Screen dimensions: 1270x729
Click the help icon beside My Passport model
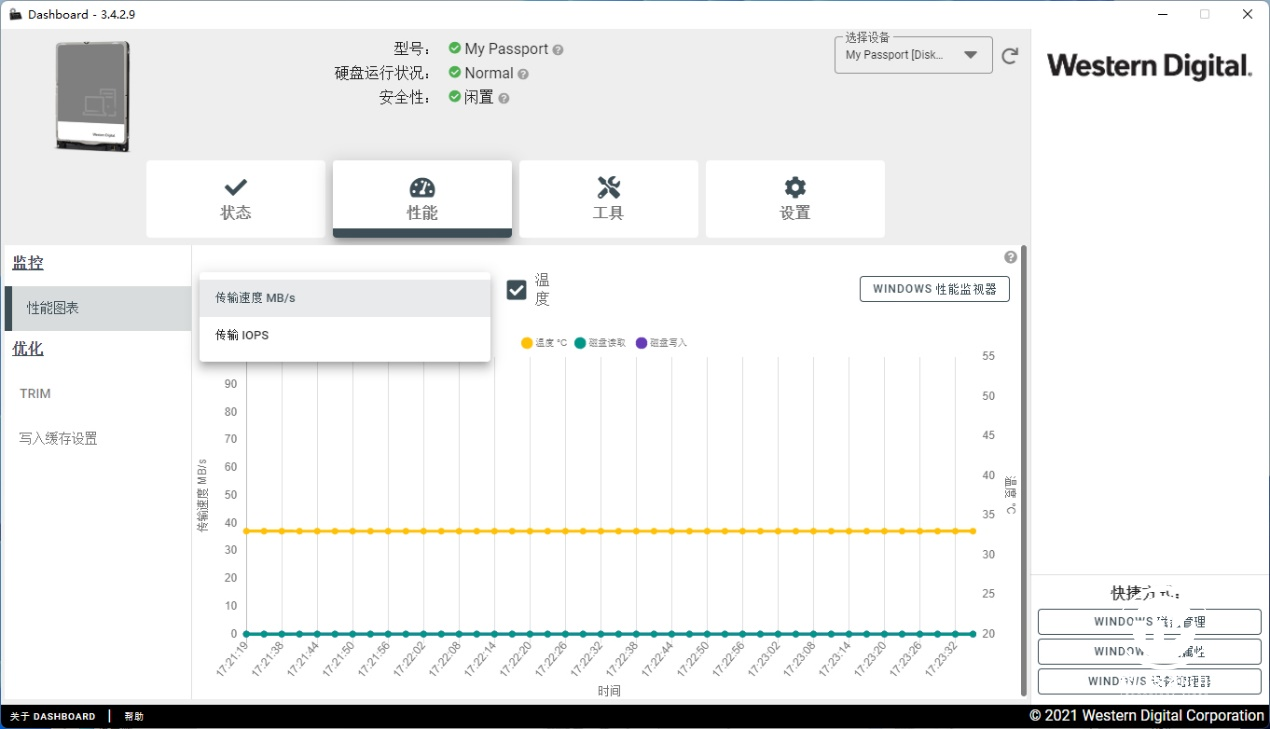pyautogui.click(x=558, y=50)
